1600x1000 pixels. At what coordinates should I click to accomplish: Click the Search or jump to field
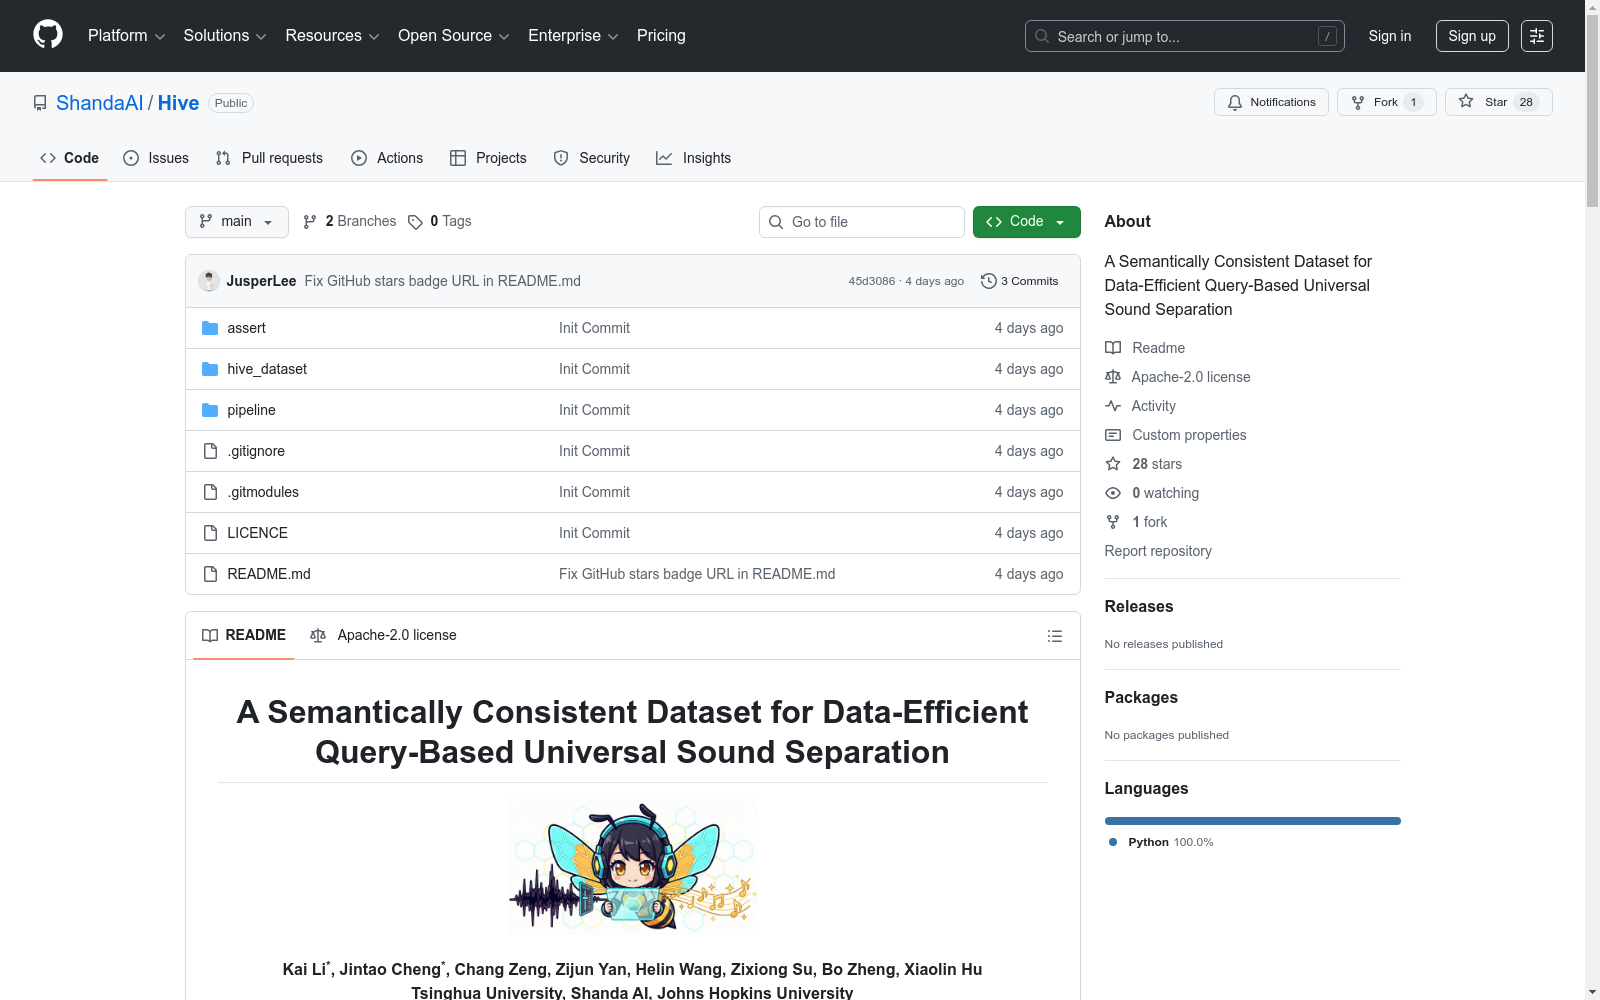(x=1185, y=36)
